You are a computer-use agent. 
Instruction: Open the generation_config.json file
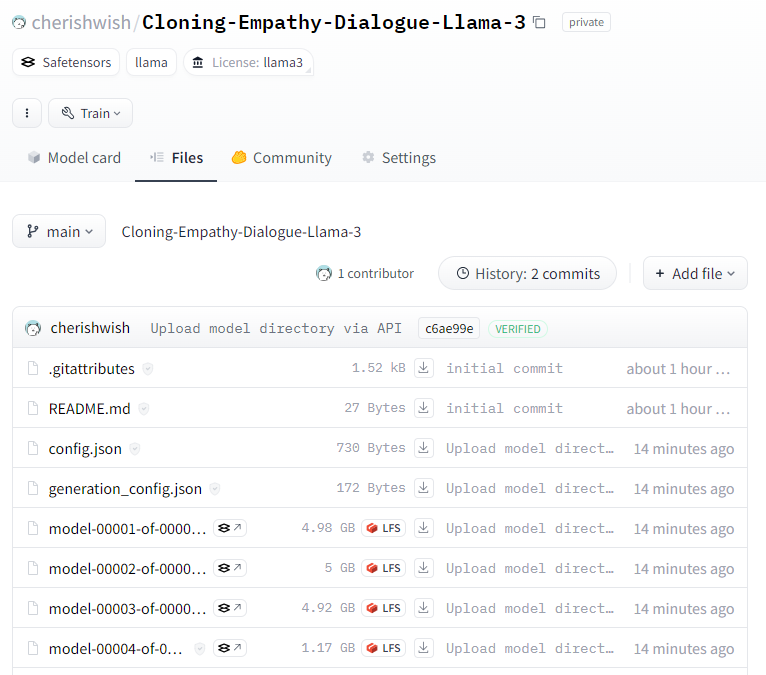click(125, 489)
